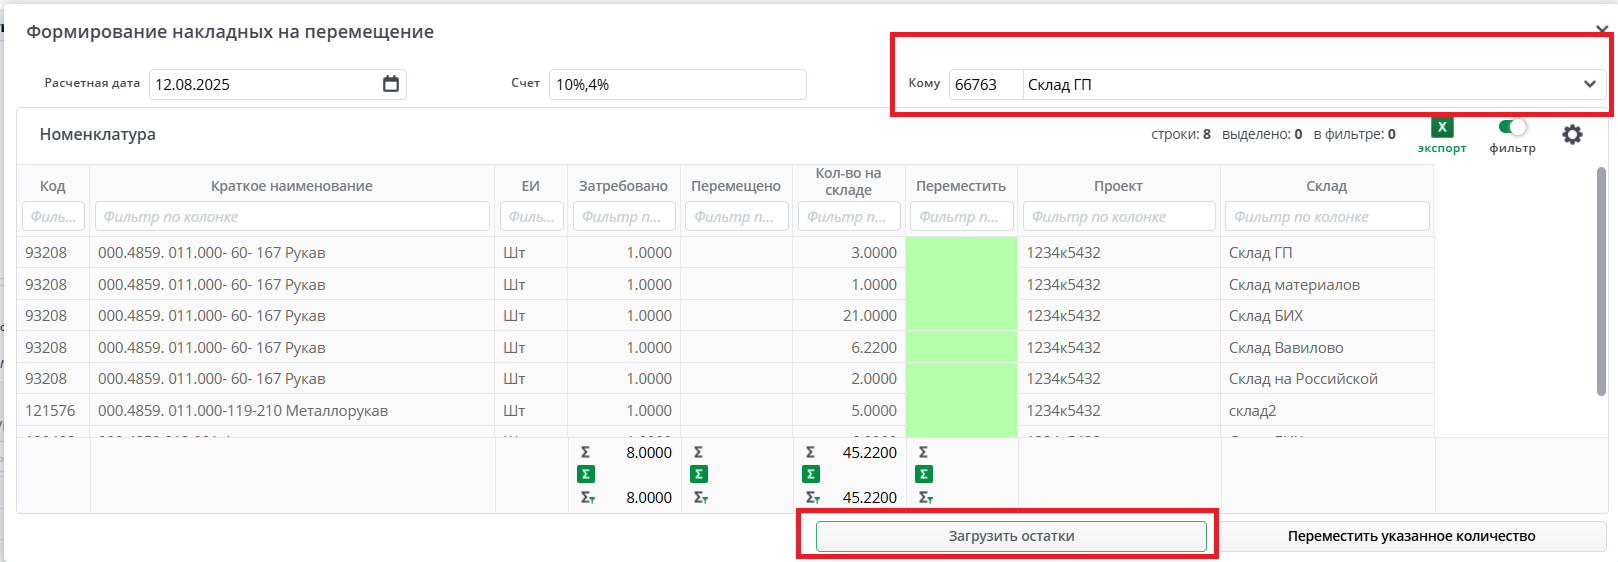Select the Металлорукав row with code 121576
Image resolution: width=1618 pixels, height=562 pixels.
[242, 411]
